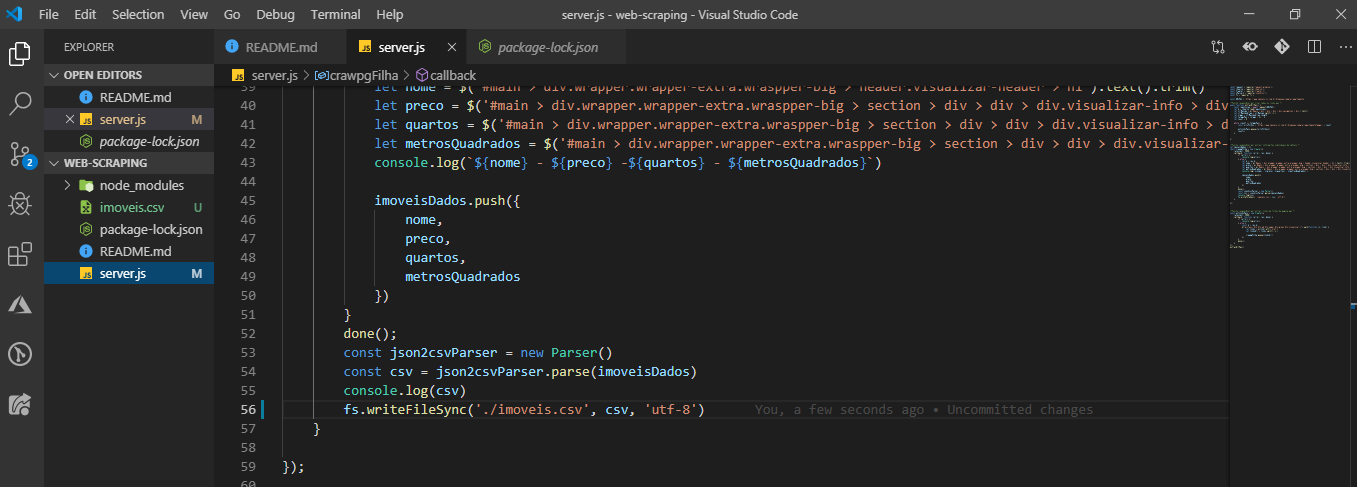
Task: Open package-lock.json in WEB-SCRAPING tree
Action: [128, 229]
